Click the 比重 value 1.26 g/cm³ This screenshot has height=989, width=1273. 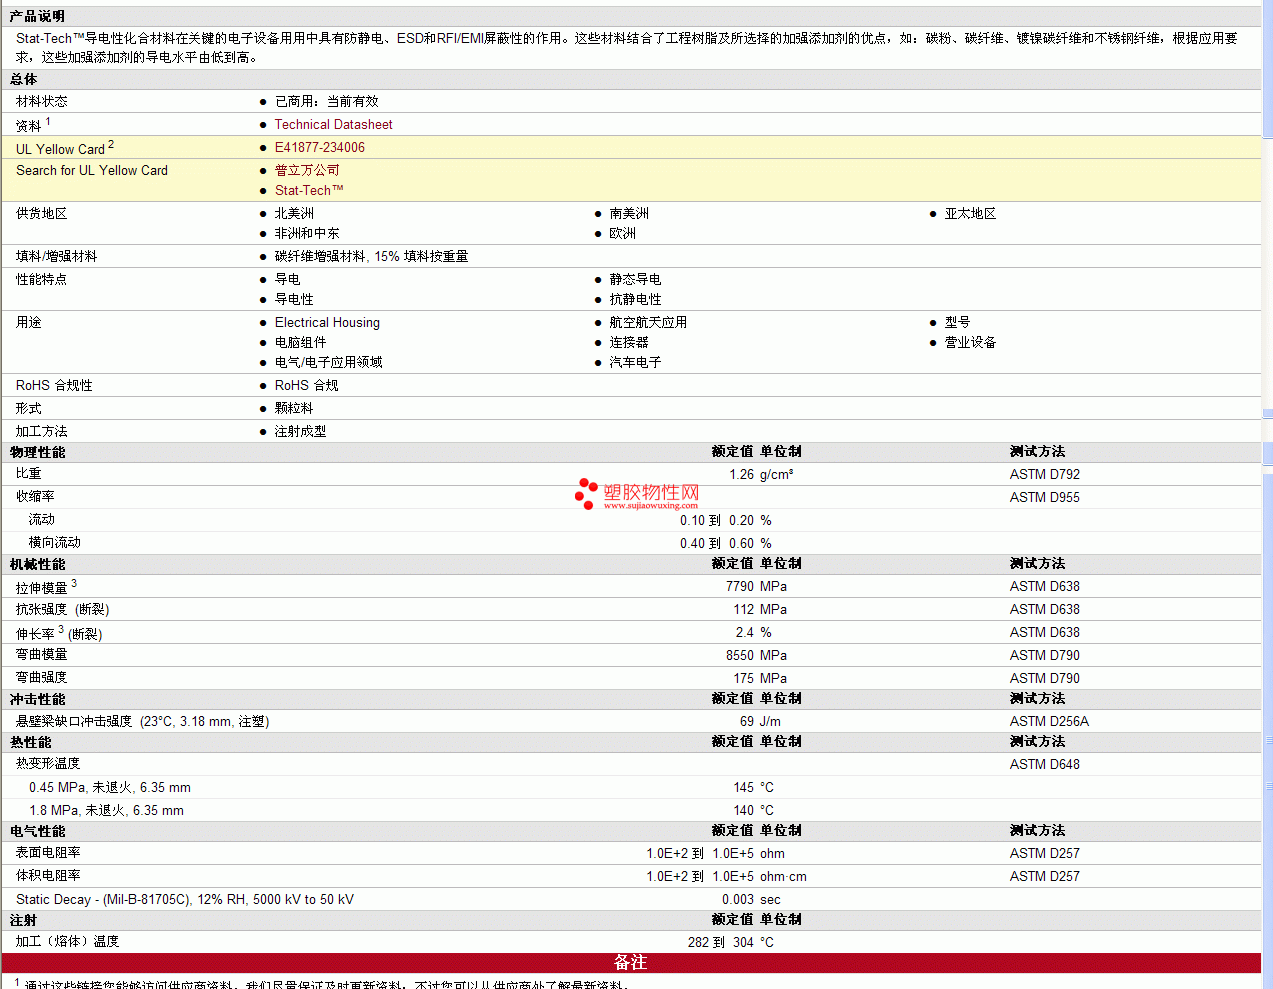[x=761, y=474]
